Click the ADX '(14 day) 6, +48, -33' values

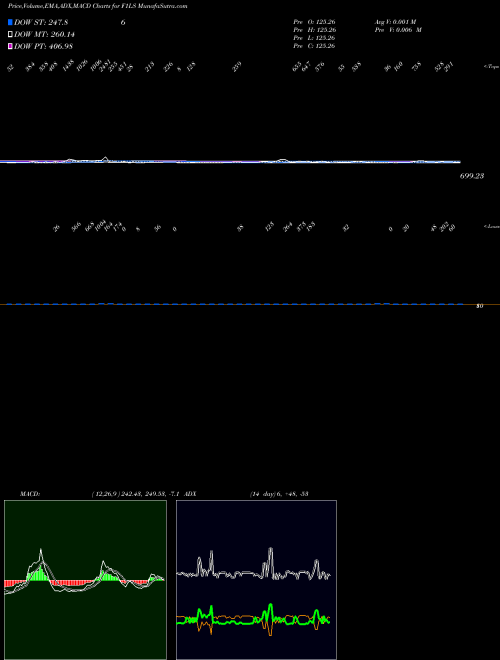[x=279, y=494]
